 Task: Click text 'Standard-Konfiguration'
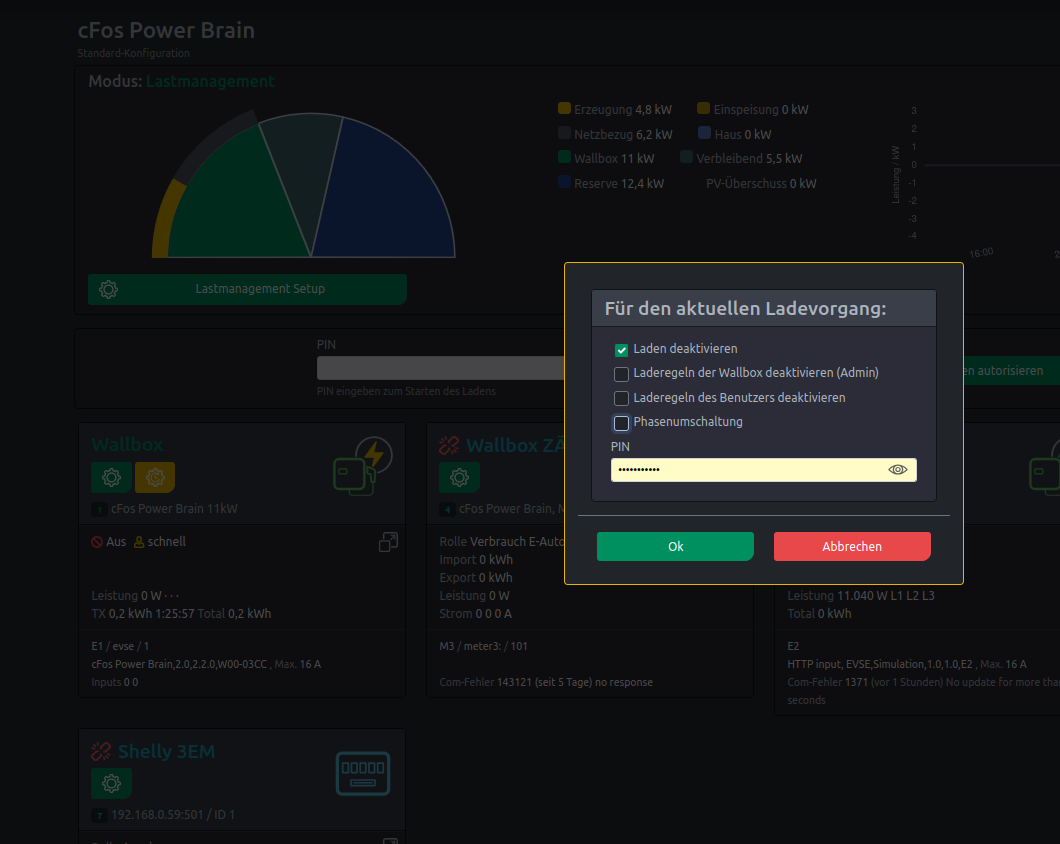click(x=133, y=53)
